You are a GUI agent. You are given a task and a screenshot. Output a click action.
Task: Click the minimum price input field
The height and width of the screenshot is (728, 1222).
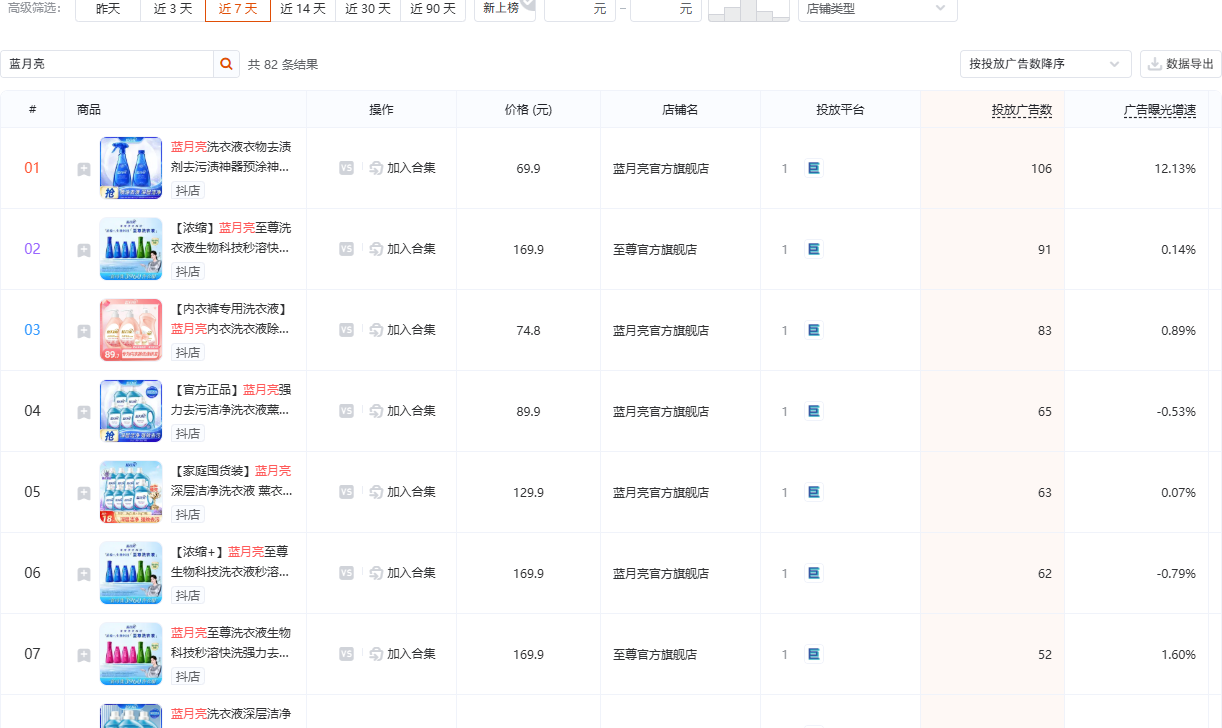(x=579, y=9)
